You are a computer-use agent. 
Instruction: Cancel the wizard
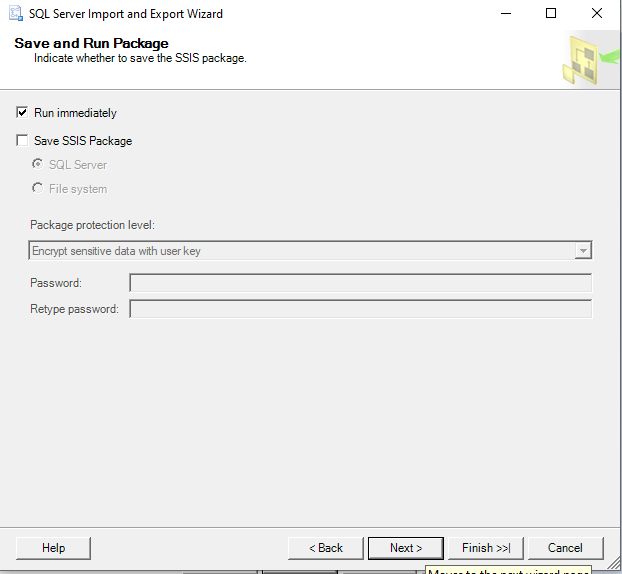(565, 548)
